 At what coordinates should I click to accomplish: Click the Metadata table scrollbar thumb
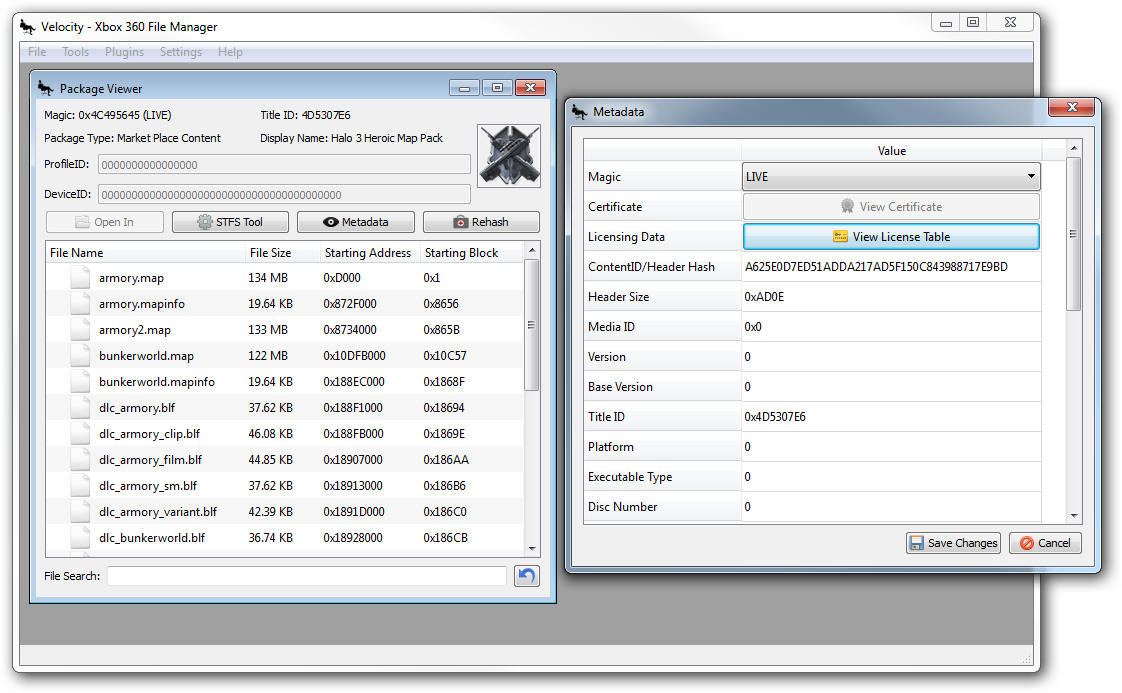coord(1073,234)
